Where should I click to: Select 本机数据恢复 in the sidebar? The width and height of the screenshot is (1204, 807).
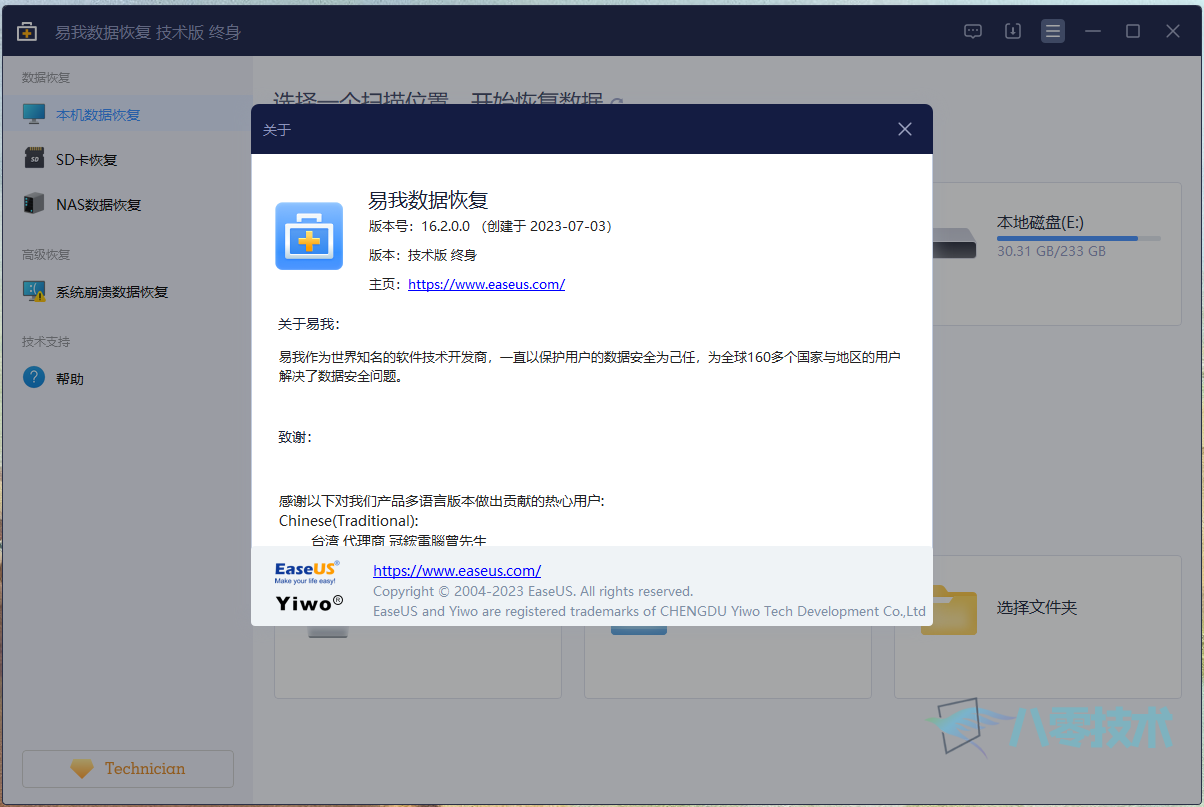click(x=127, y=115)
